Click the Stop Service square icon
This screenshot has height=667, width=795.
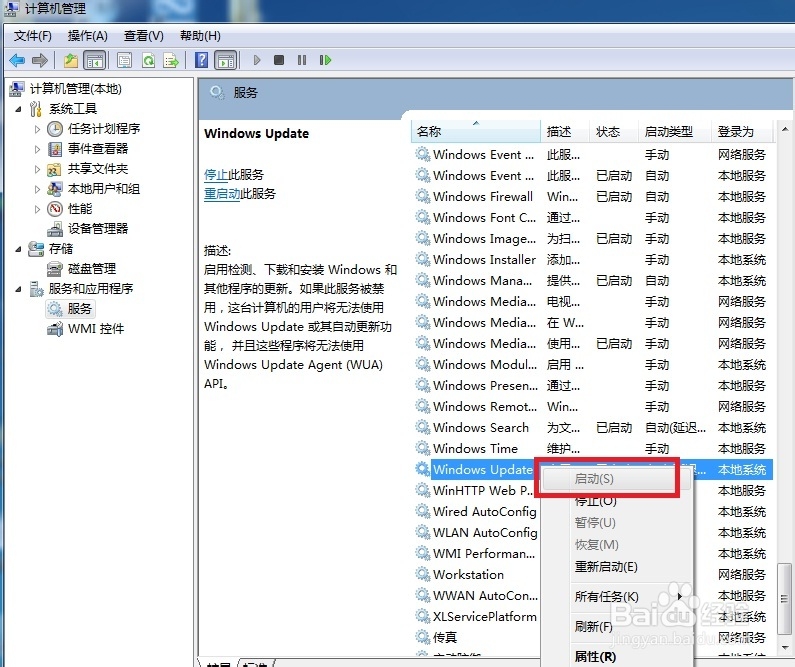(278, 60)
